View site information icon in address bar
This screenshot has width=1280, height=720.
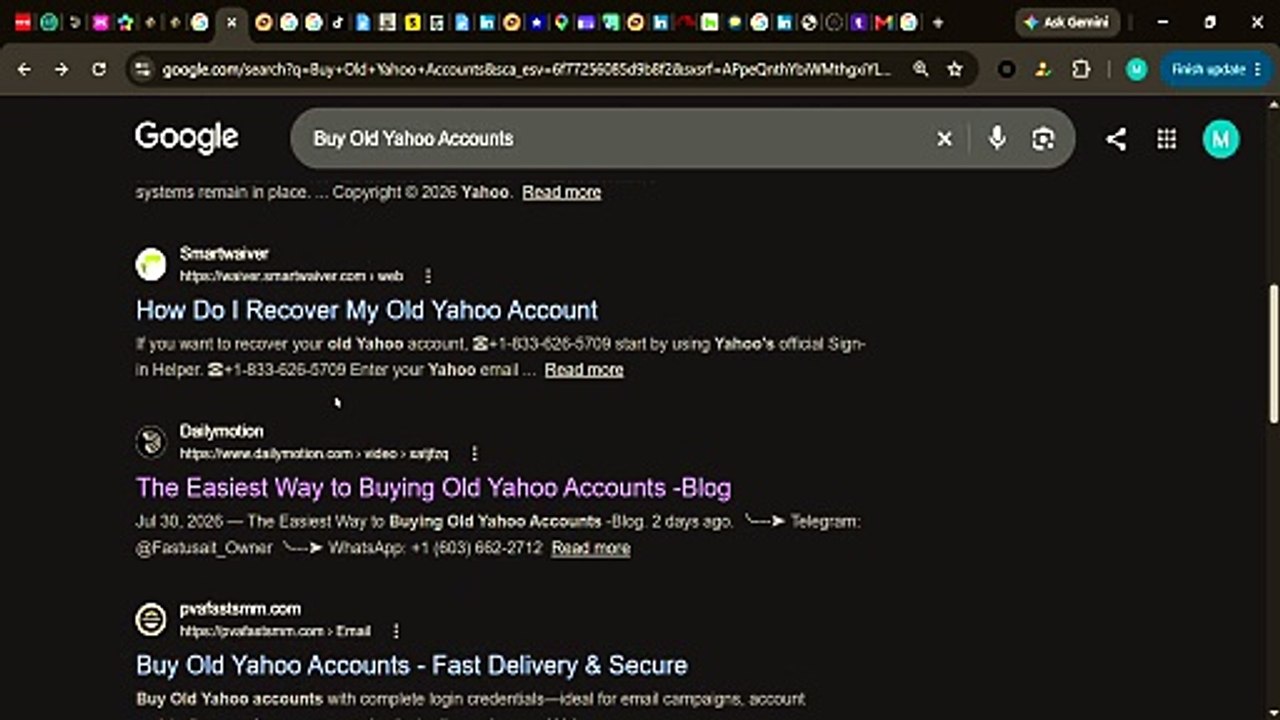[142, 69]
